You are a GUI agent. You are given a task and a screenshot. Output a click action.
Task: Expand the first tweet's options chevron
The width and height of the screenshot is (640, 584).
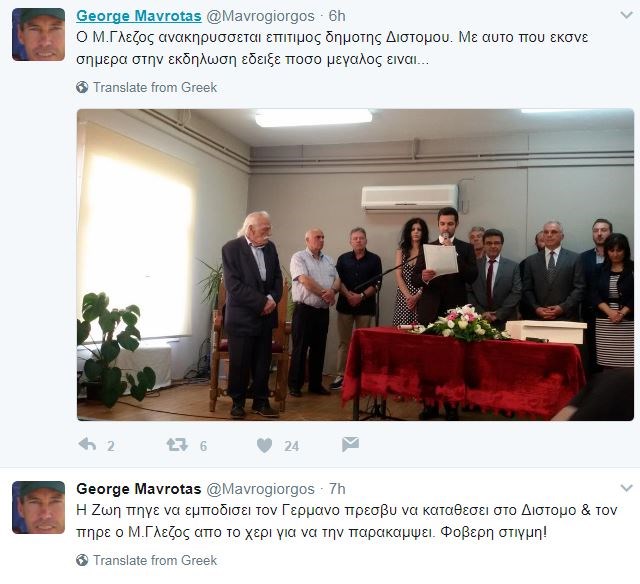pyautogui.click(x=626, y=16)
